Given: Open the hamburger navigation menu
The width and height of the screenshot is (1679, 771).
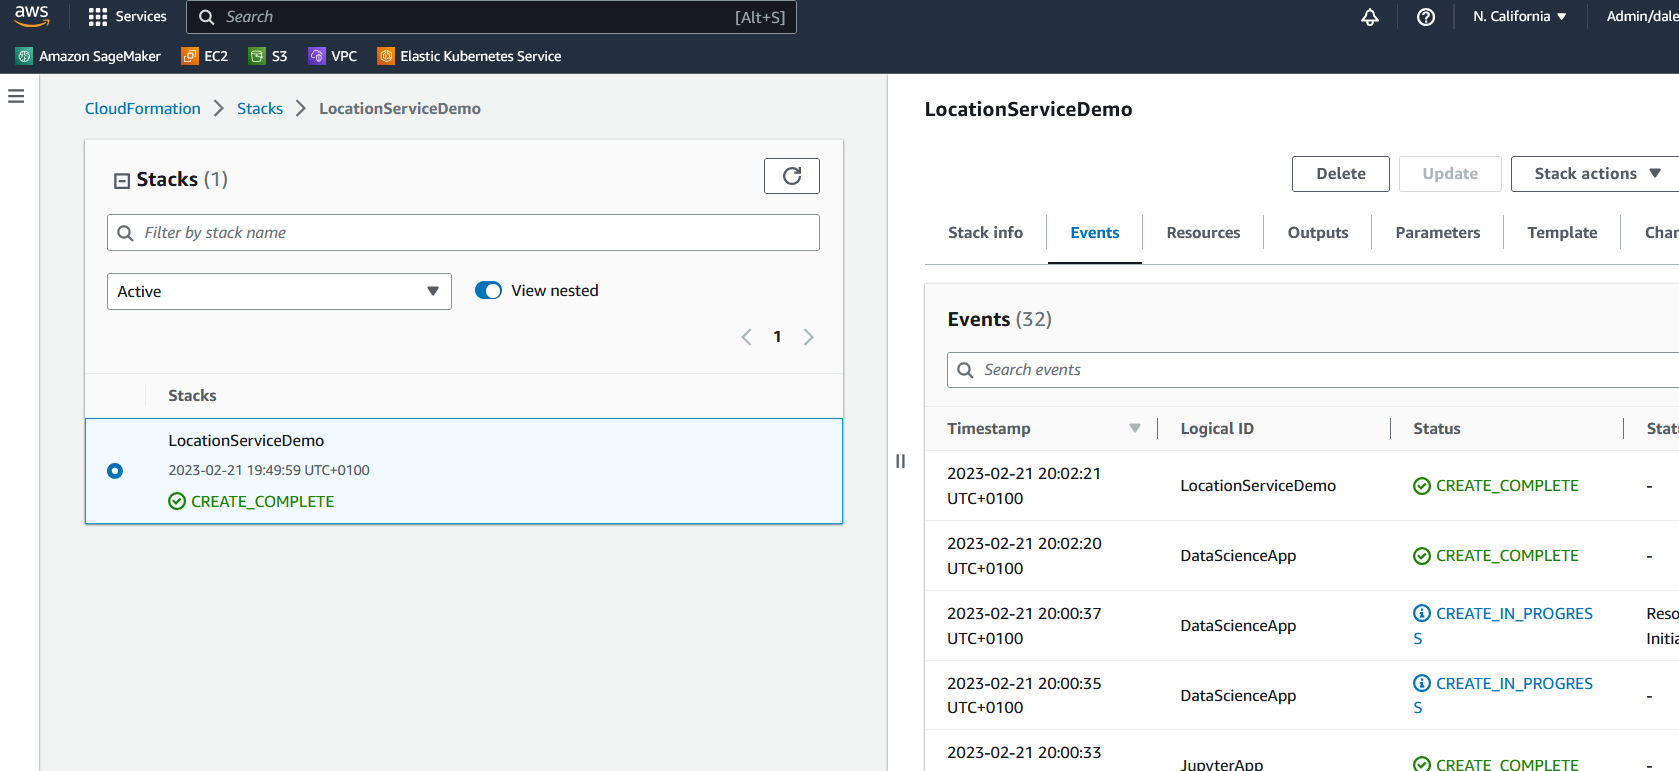Looking at the screenshot, I should click(16, 96).
